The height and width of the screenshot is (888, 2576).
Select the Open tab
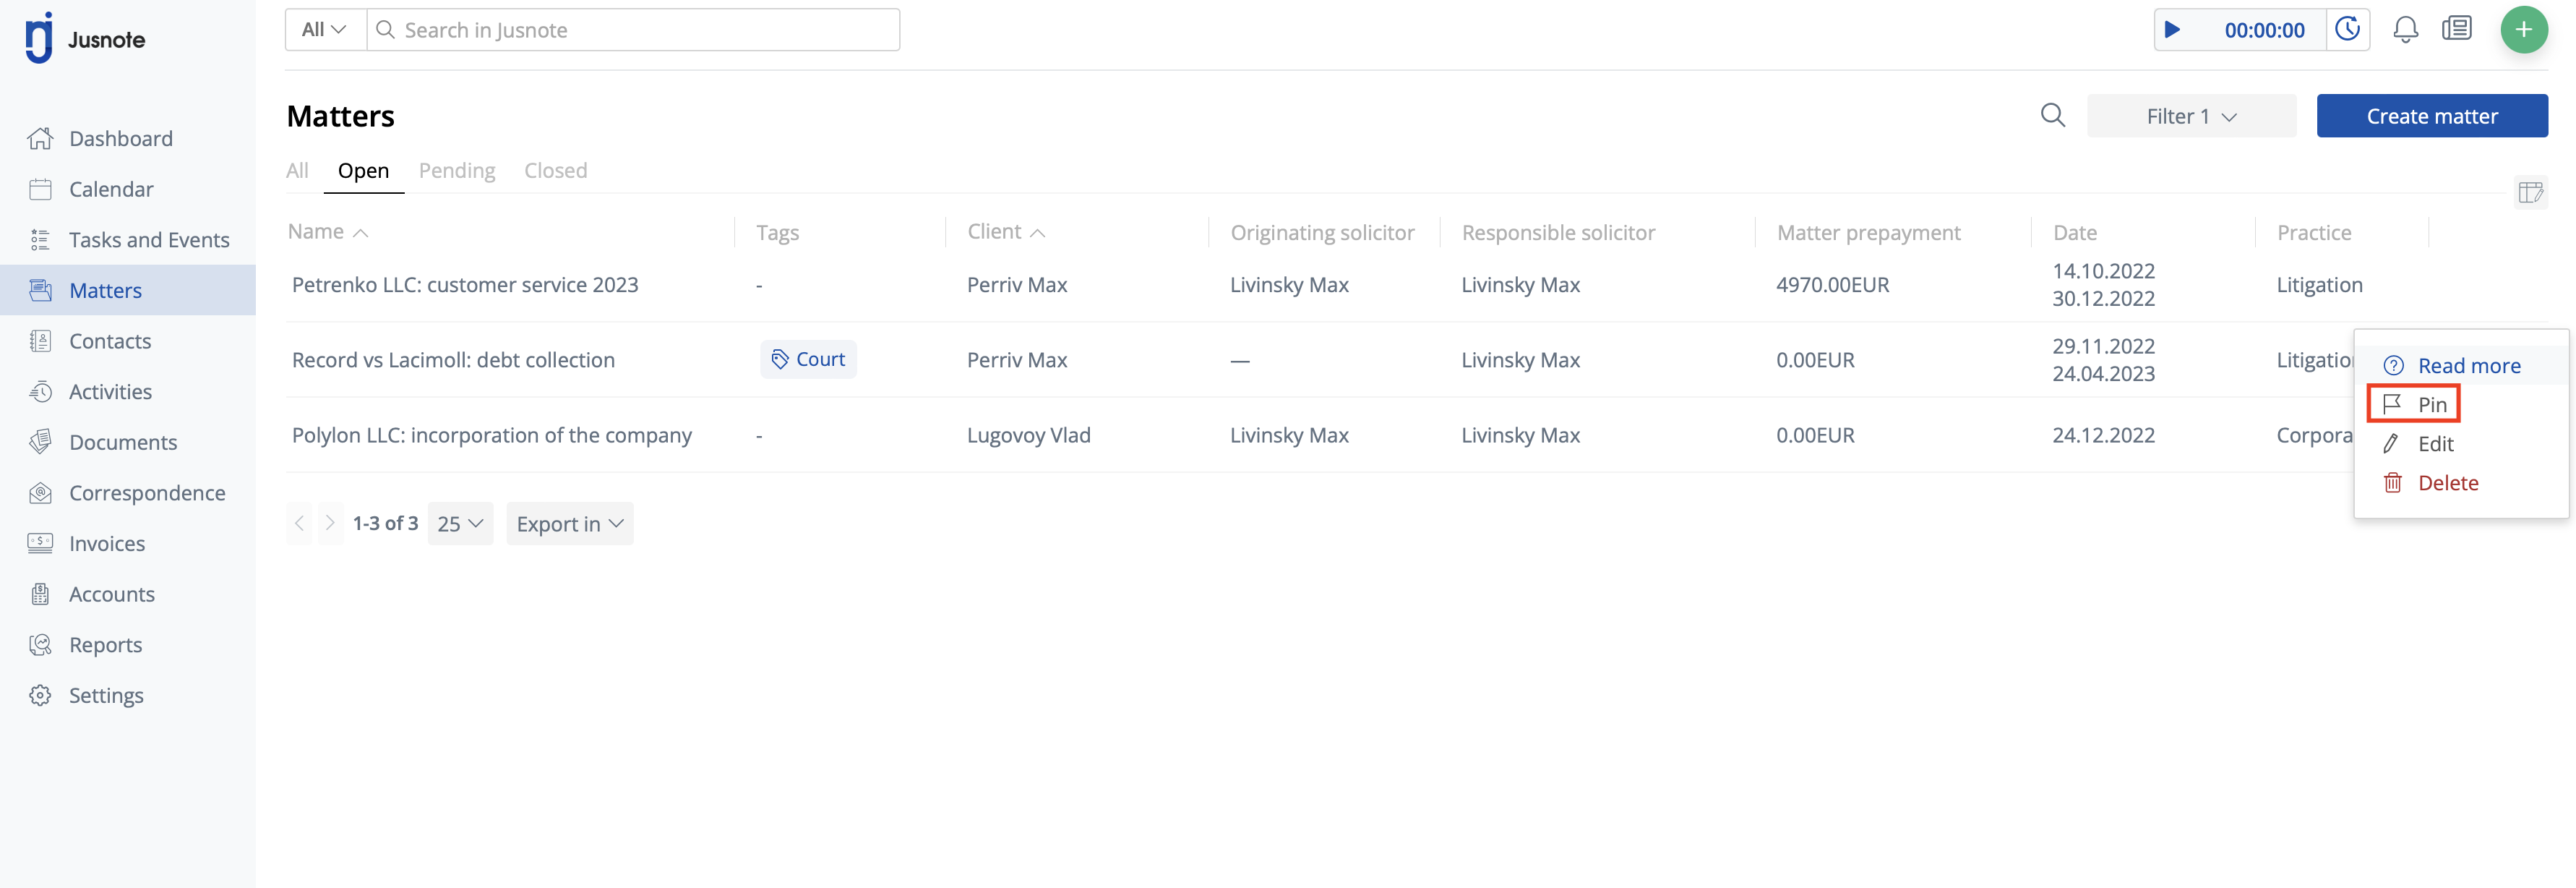[x=363, y=171]
